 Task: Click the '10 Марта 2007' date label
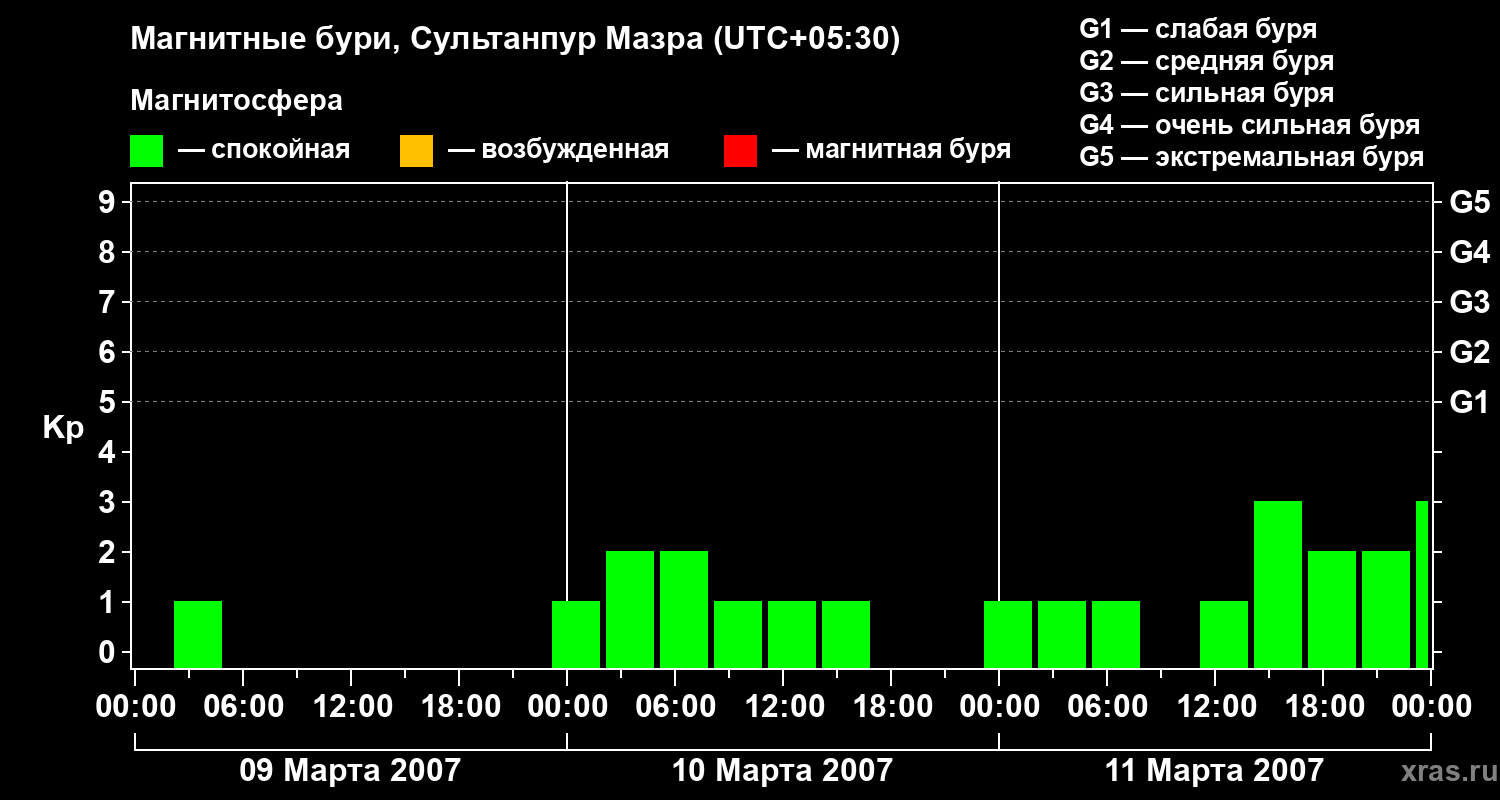point(782,771)
